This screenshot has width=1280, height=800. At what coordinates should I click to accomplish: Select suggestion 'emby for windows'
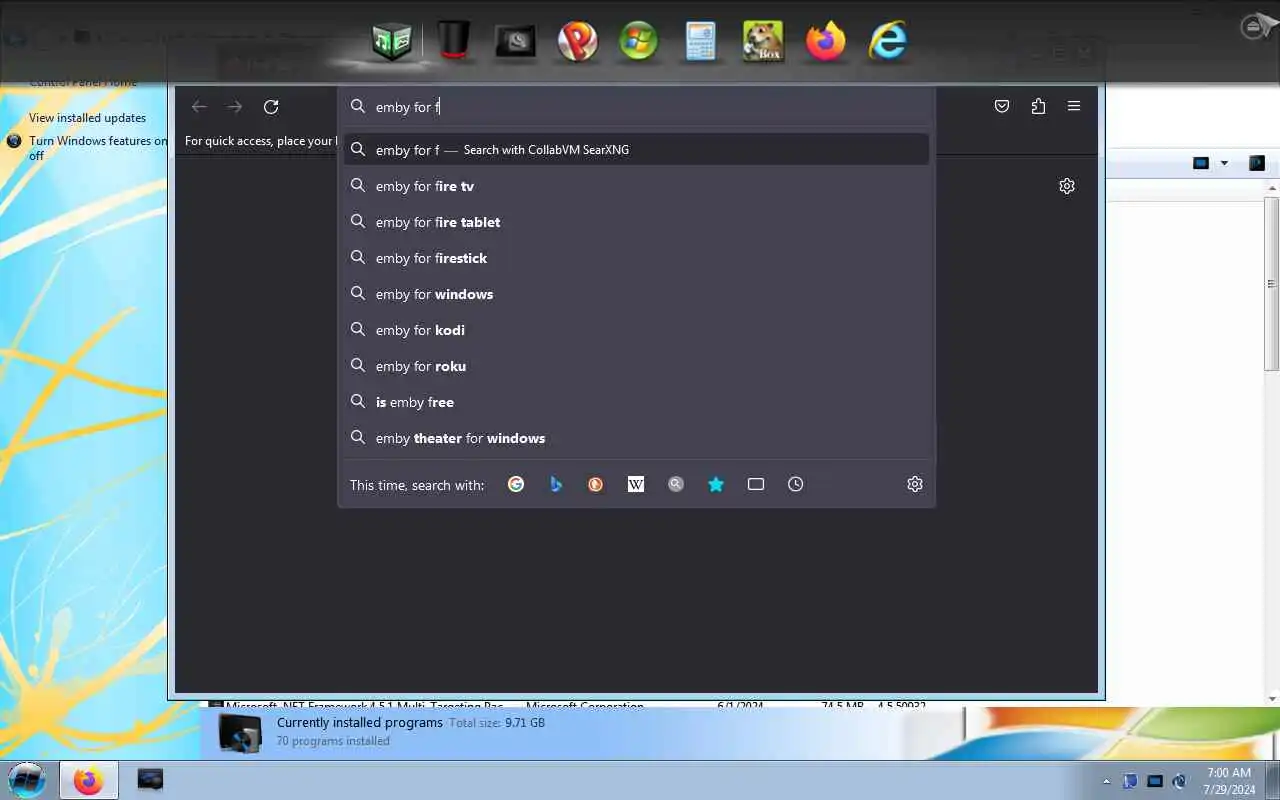pos(636,294)
